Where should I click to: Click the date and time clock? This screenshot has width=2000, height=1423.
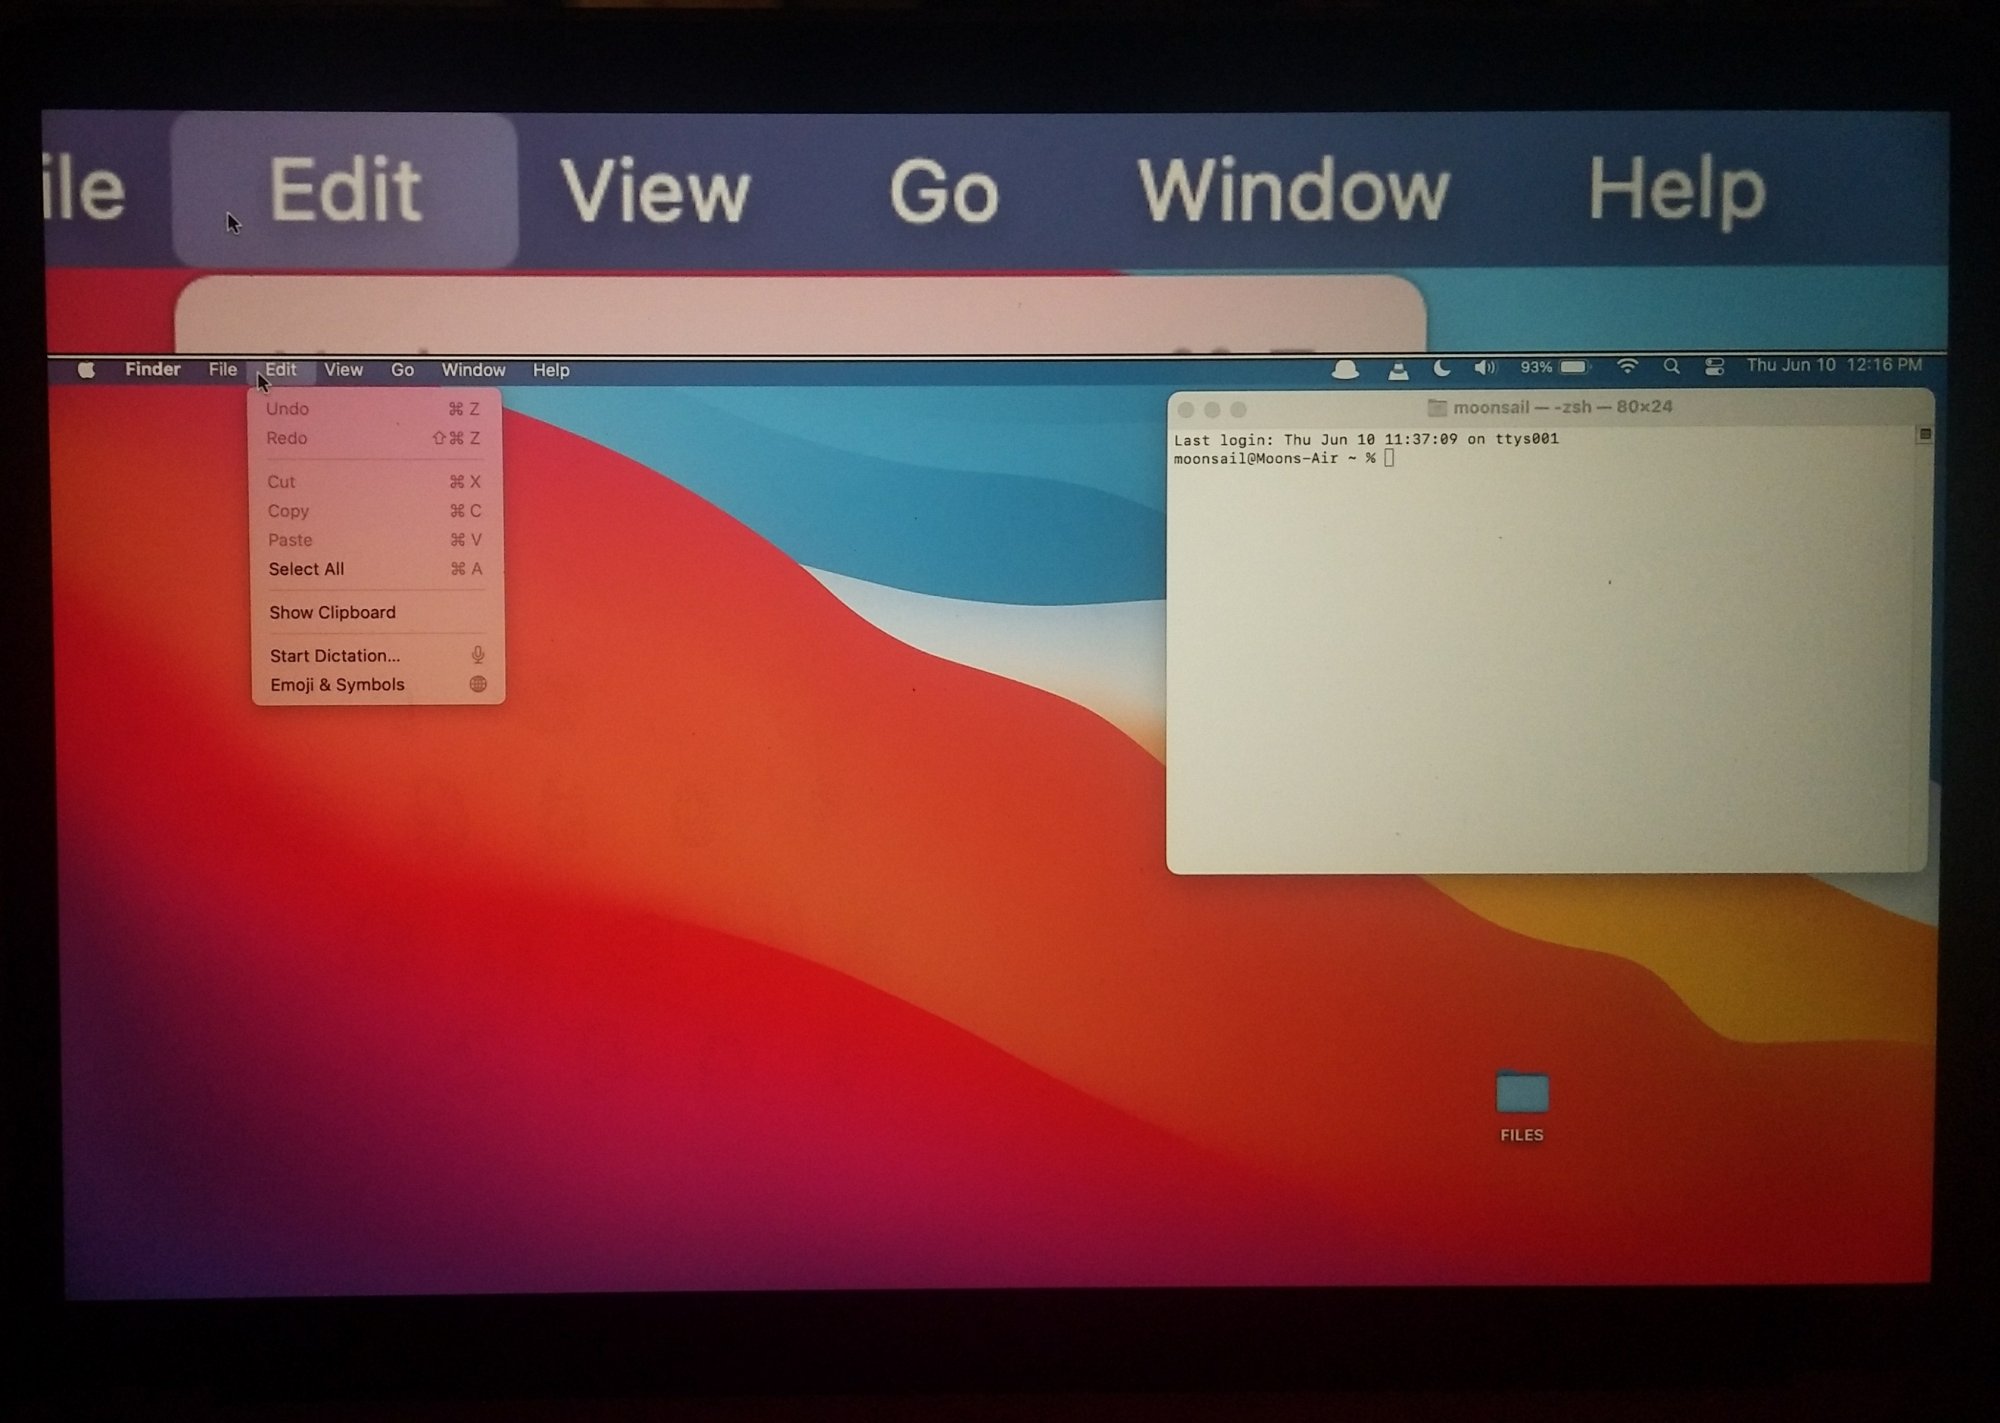(x=1833, y=365)
